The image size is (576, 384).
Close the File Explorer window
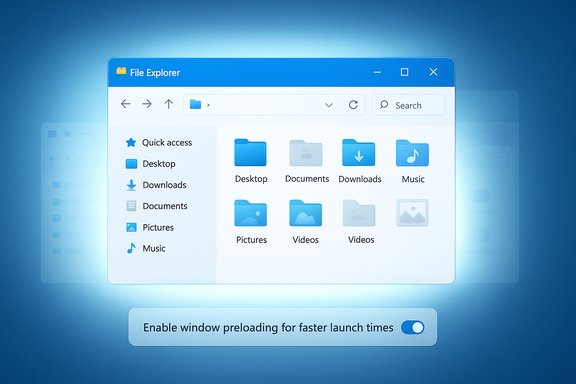(x=433, y=72)
